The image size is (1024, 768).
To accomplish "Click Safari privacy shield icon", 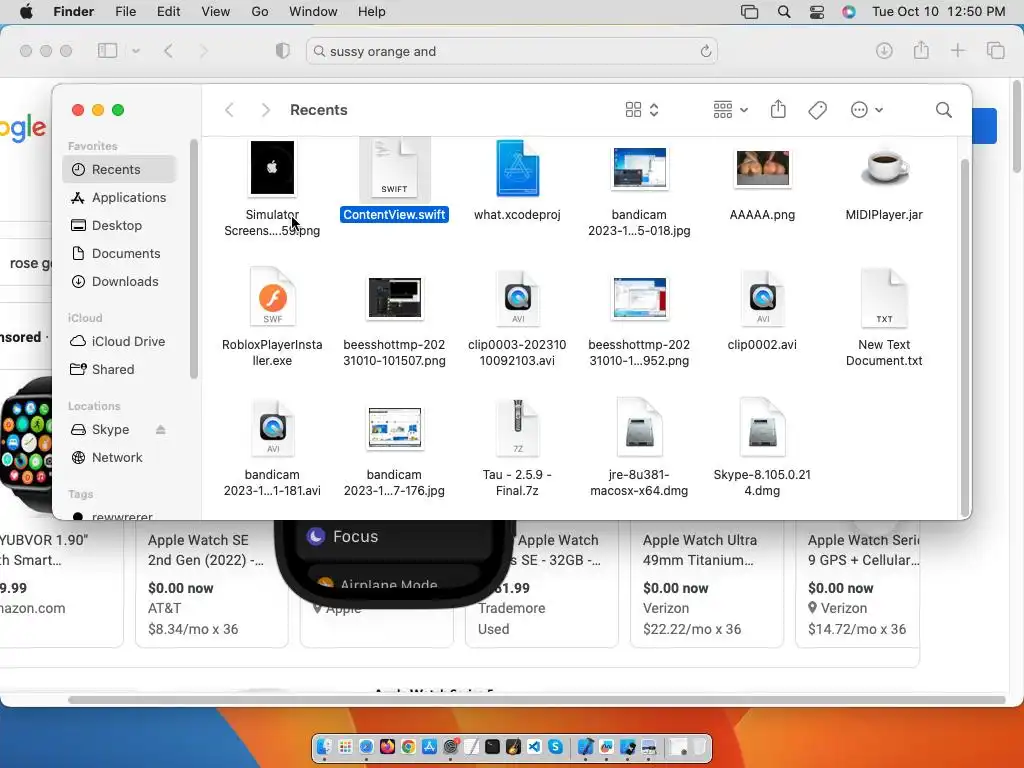I will coord(282,51).
